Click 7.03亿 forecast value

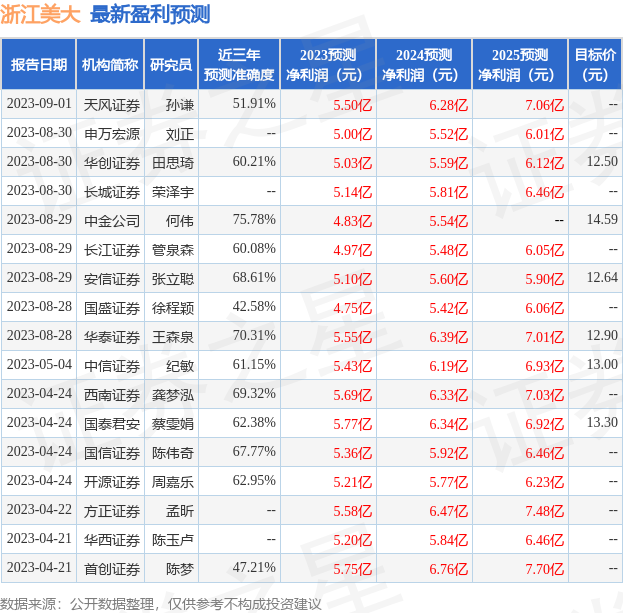tap(544, 395)
